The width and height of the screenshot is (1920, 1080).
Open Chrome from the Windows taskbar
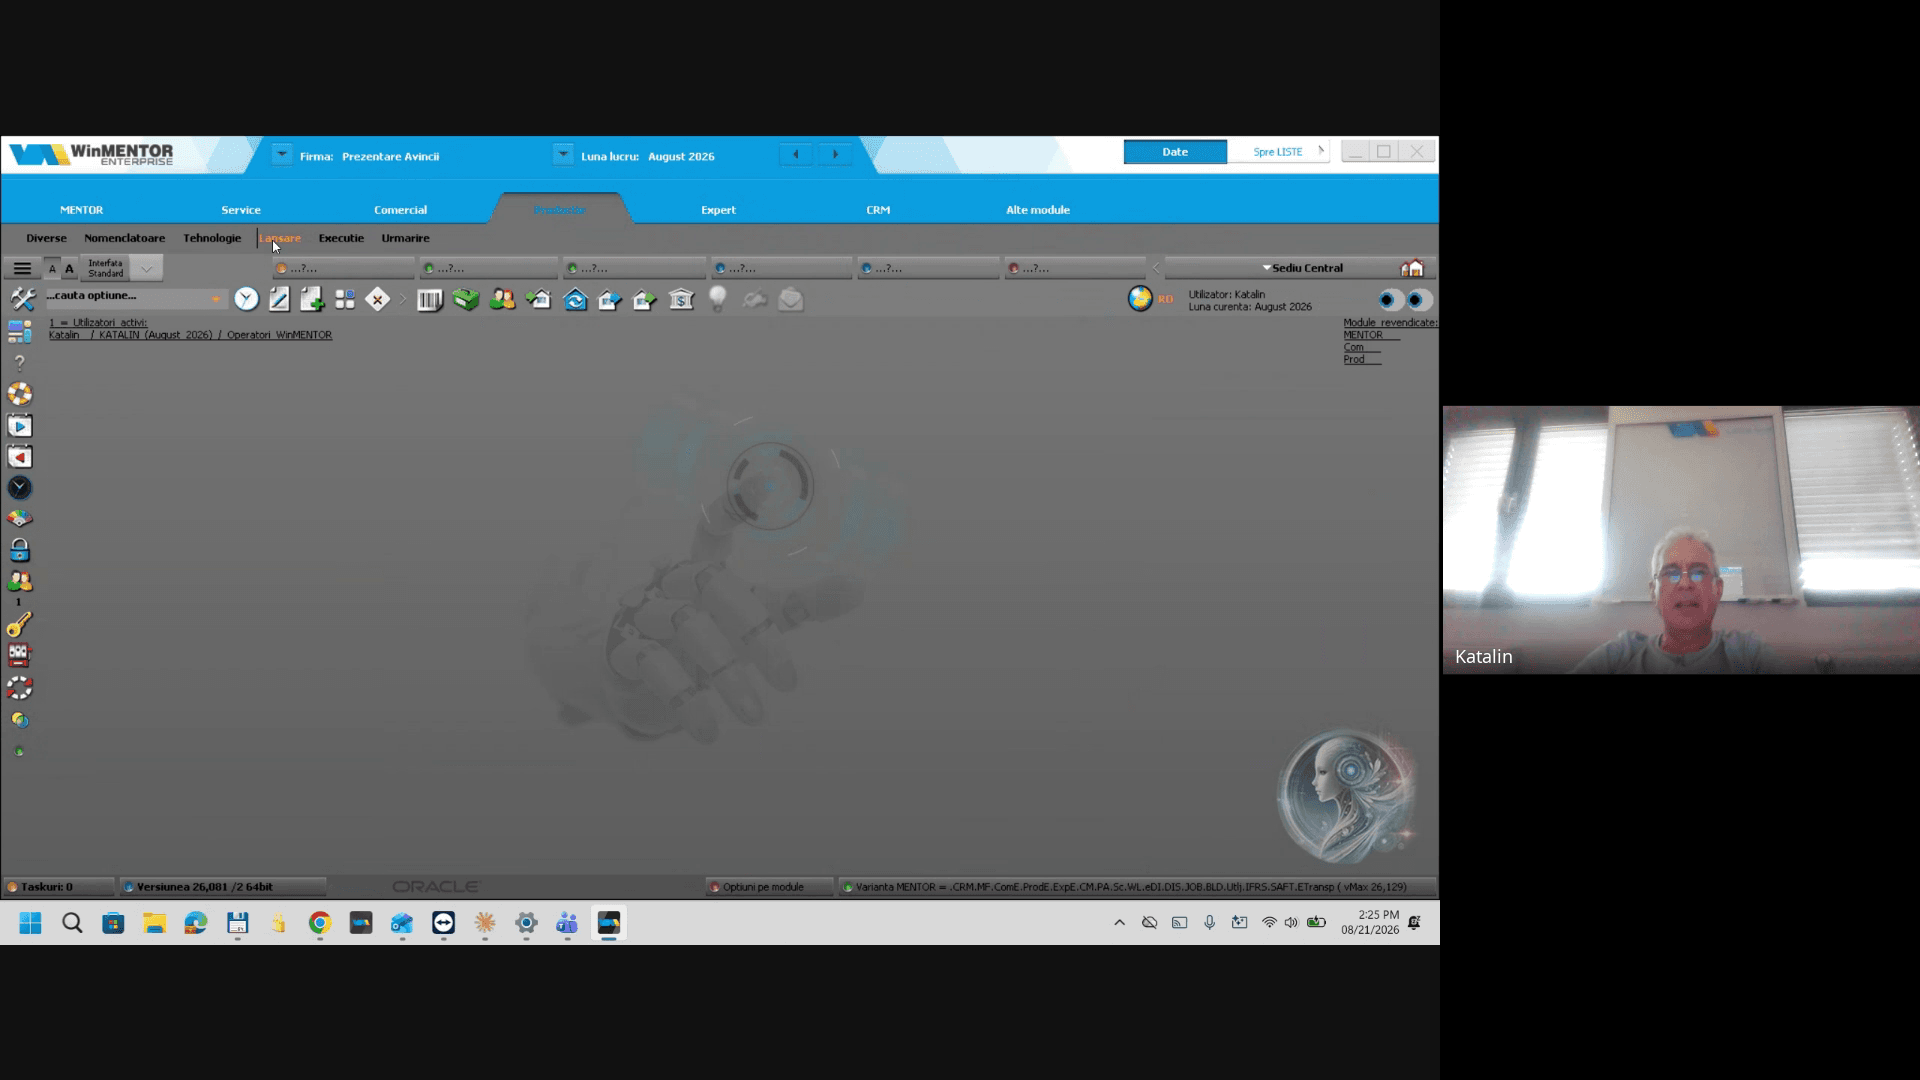pyautogui.click(x=320, y=923)
